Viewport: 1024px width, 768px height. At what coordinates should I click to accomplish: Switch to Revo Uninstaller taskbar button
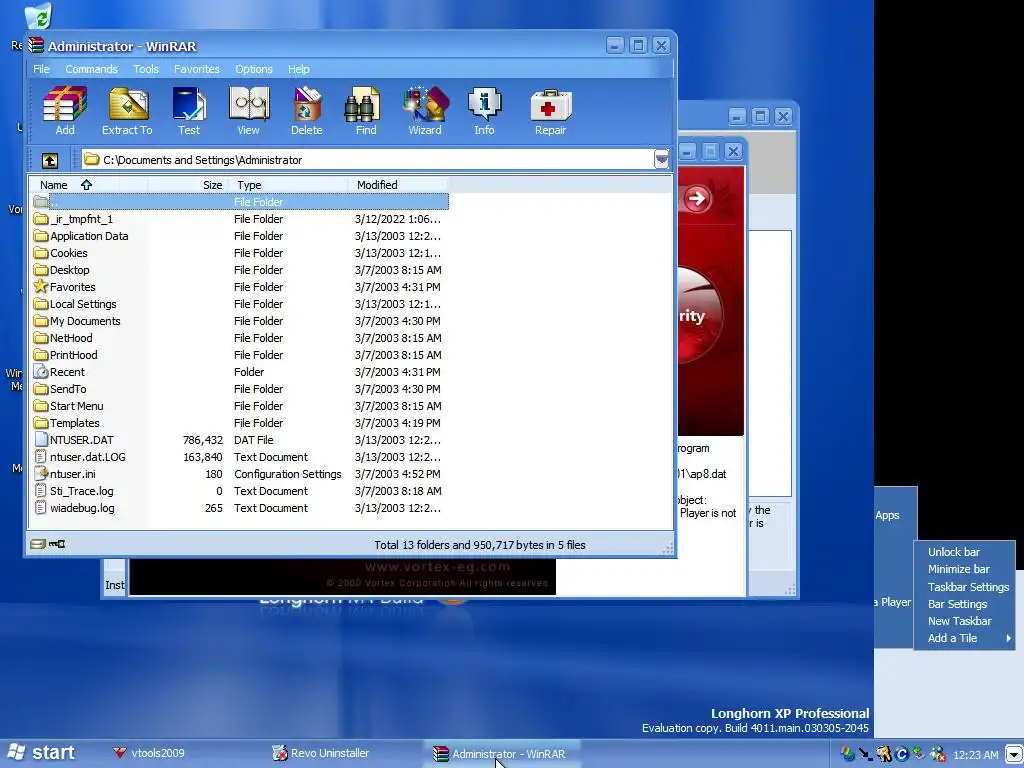(321, 753)
